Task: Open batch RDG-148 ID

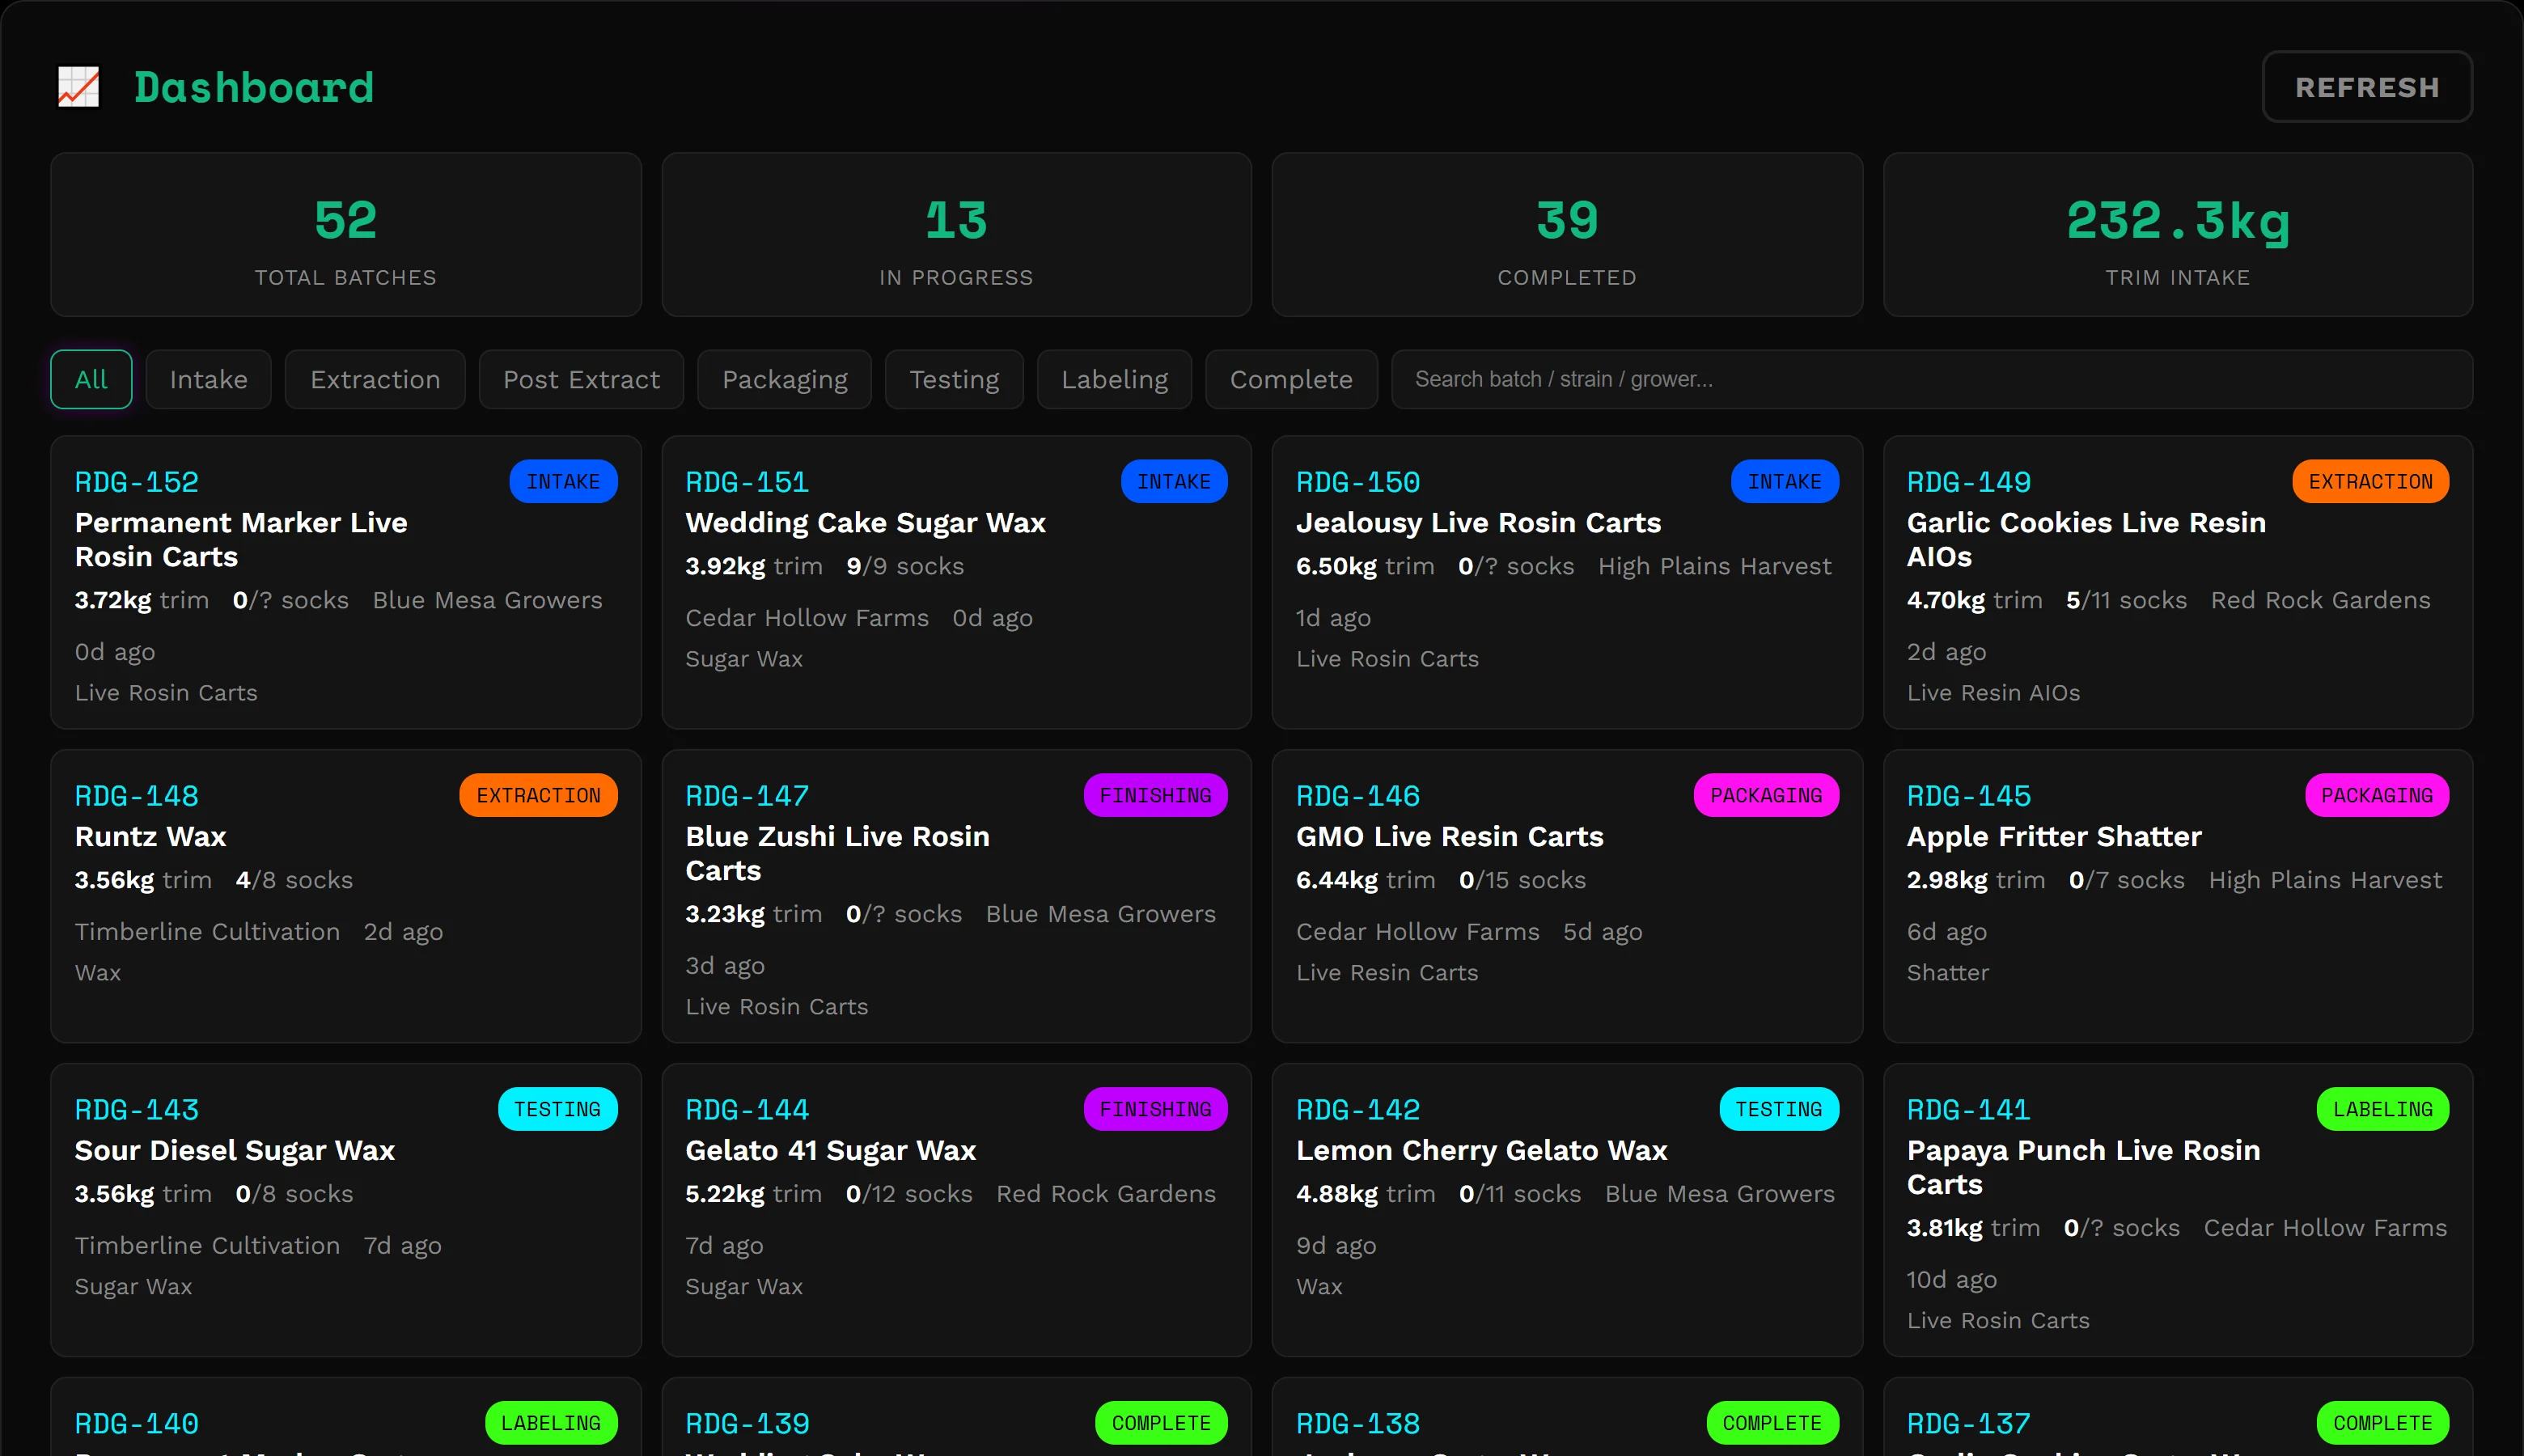Action: click(x=137, y=796)
